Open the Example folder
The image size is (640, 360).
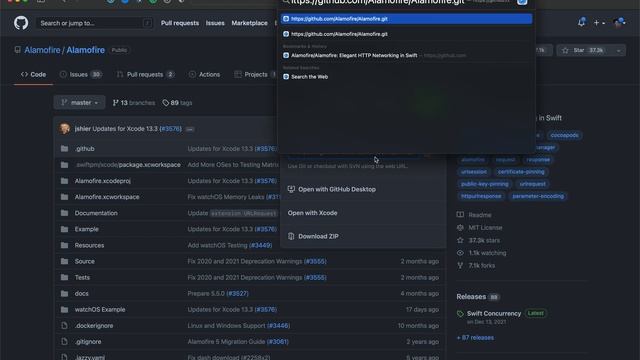pos(87,229)
